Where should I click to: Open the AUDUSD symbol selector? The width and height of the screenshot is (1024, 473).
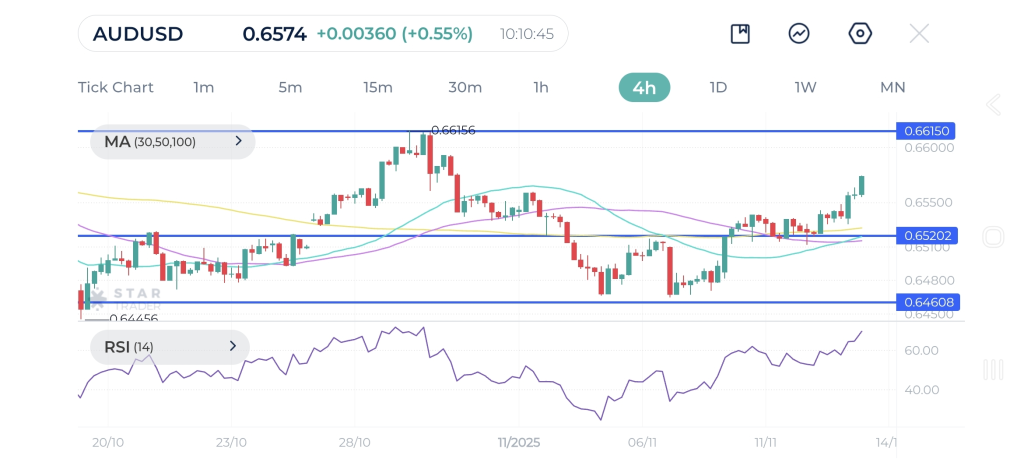[x=138, y=34]
